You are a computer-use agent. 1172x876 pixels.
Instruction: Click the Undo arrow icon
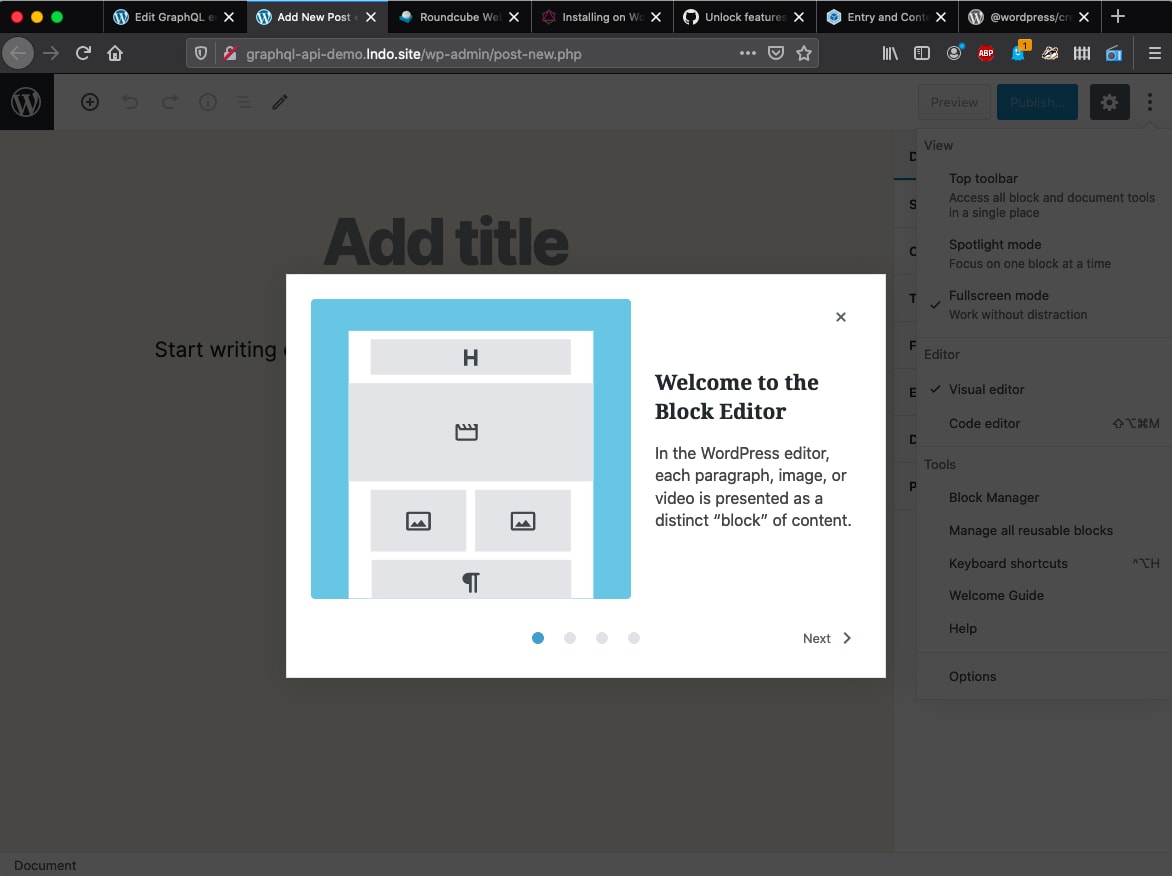[x=130, y=102]
